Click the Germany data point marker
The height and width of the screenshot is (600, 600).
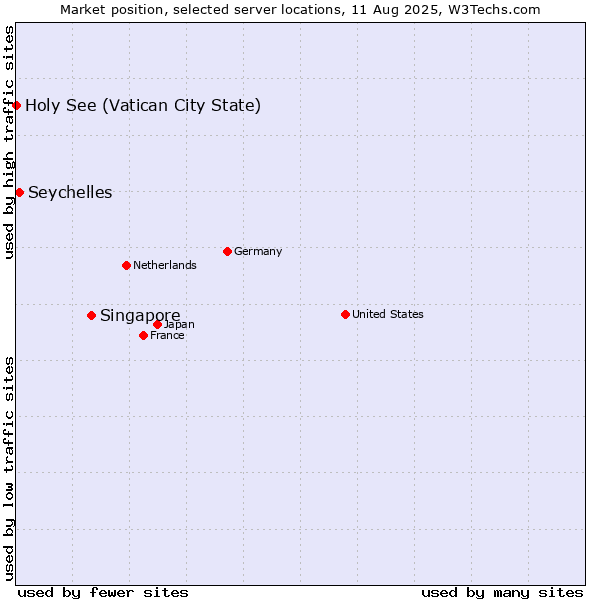coord(227,251)
